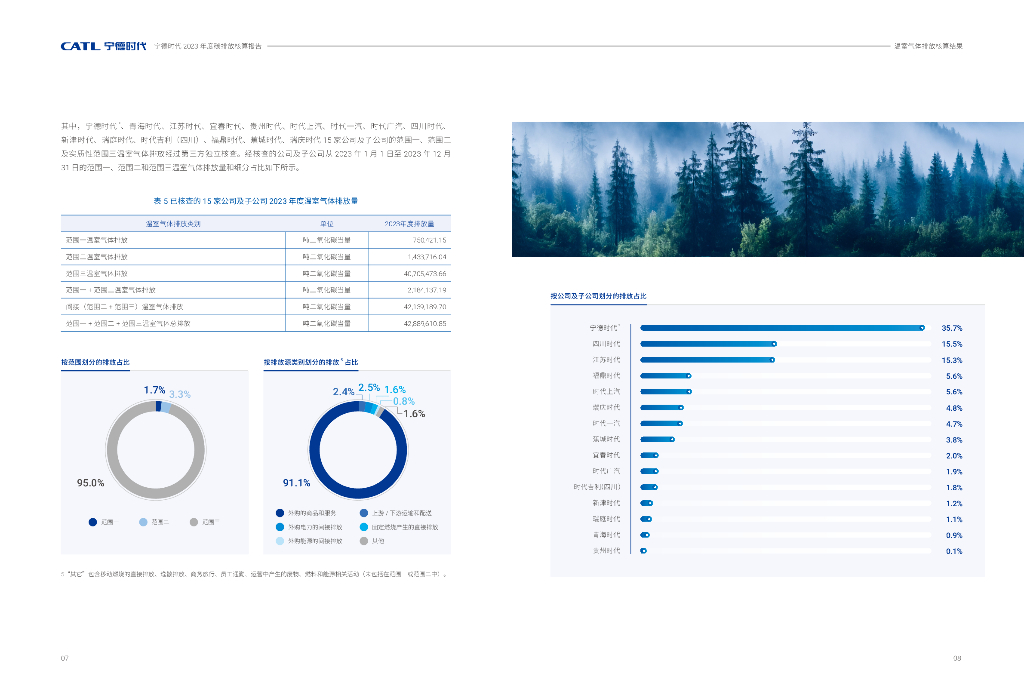Screen dimensions: 1024x695
Task: Click the 按公司及子公司划分的排放占比 heading
Action: point(598,296)
